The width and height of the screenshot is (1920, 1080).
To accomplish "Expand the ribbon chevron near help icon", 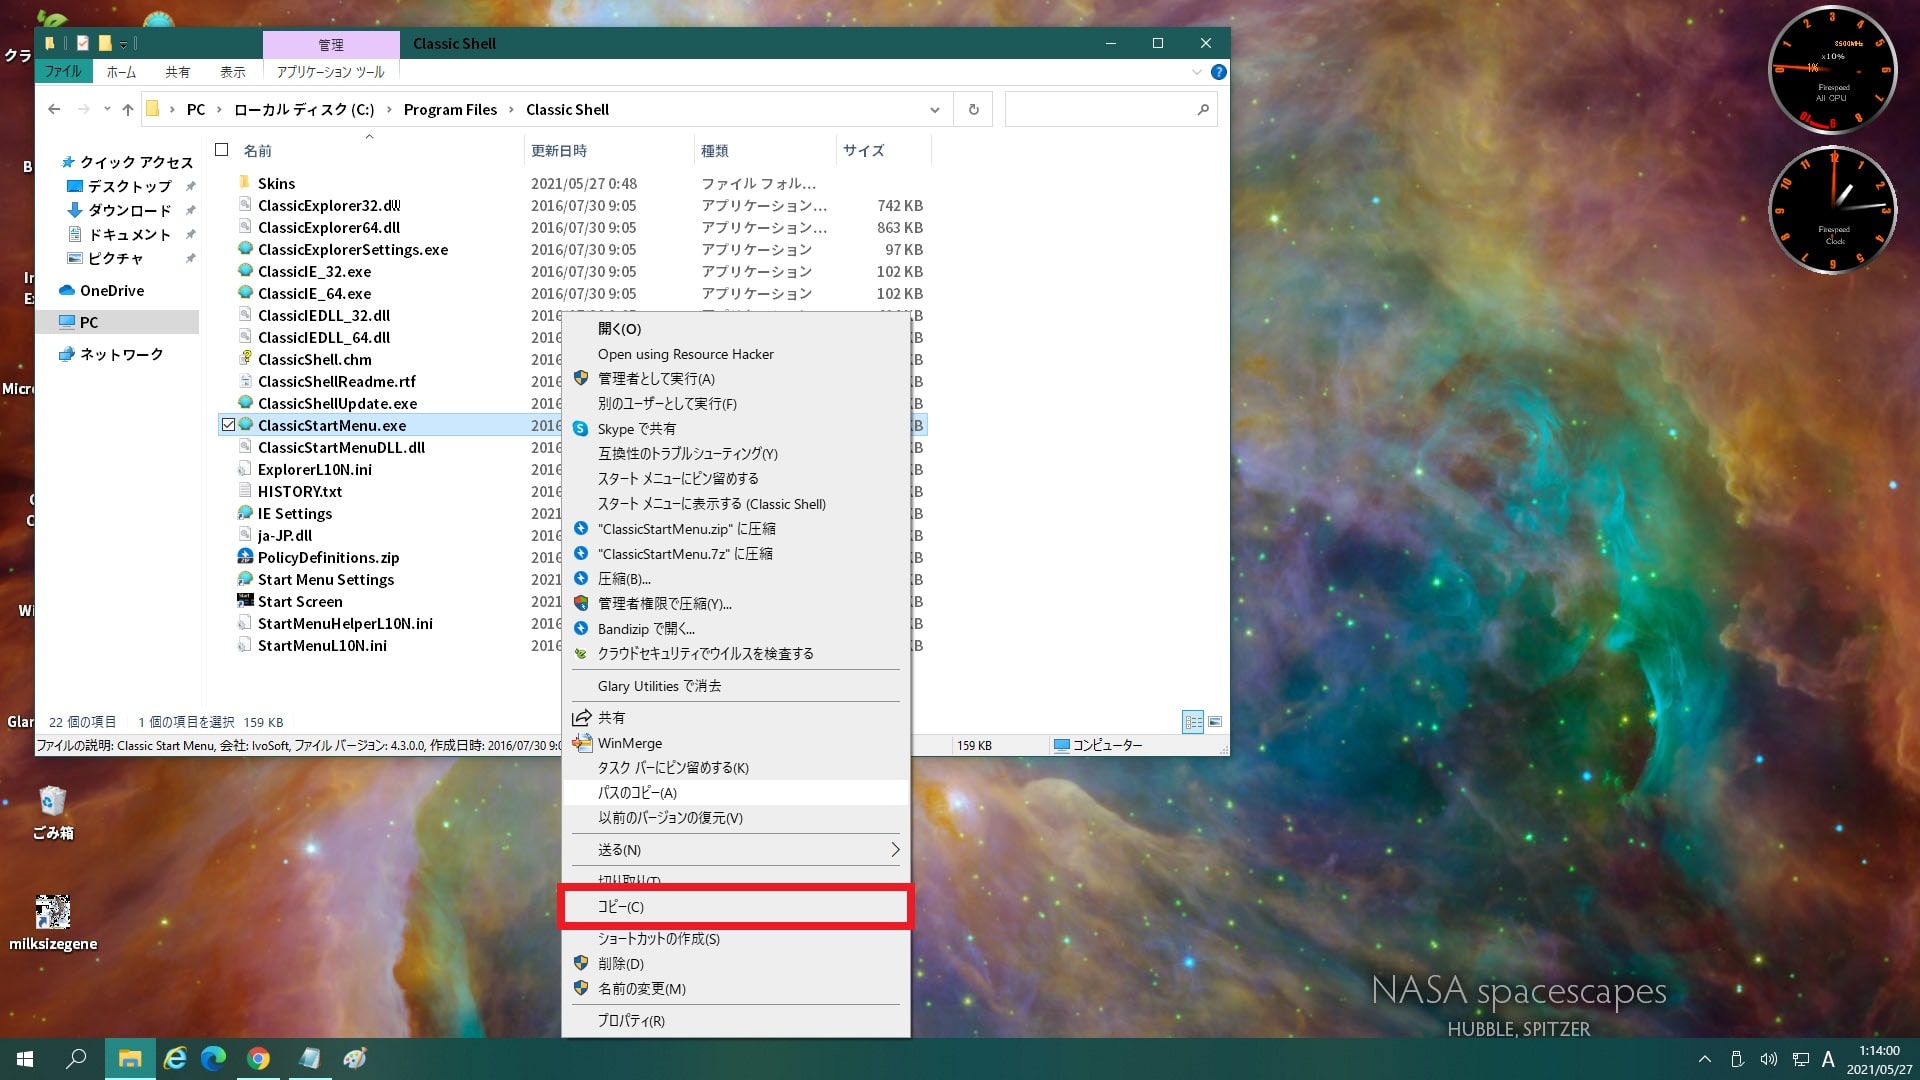I will click(x=1196, y=72).
